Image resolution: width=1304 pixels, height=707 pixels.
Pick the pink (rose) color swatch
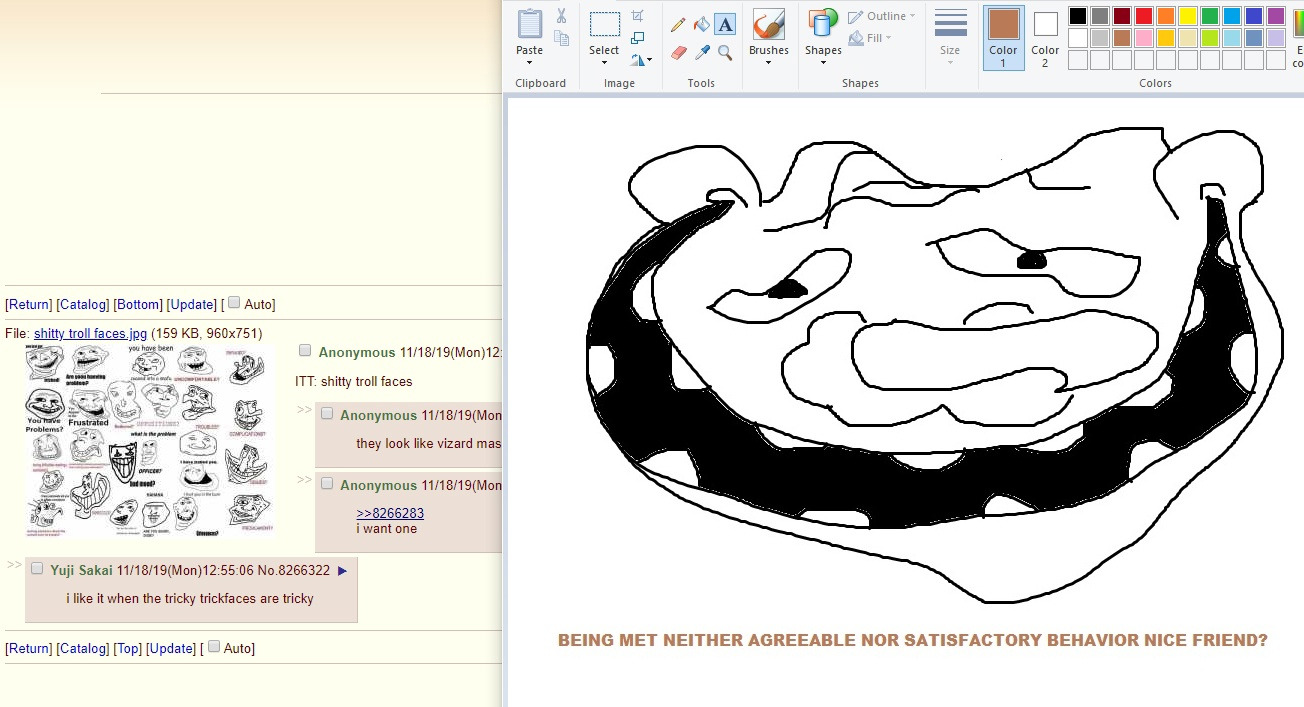[1143, 38]
